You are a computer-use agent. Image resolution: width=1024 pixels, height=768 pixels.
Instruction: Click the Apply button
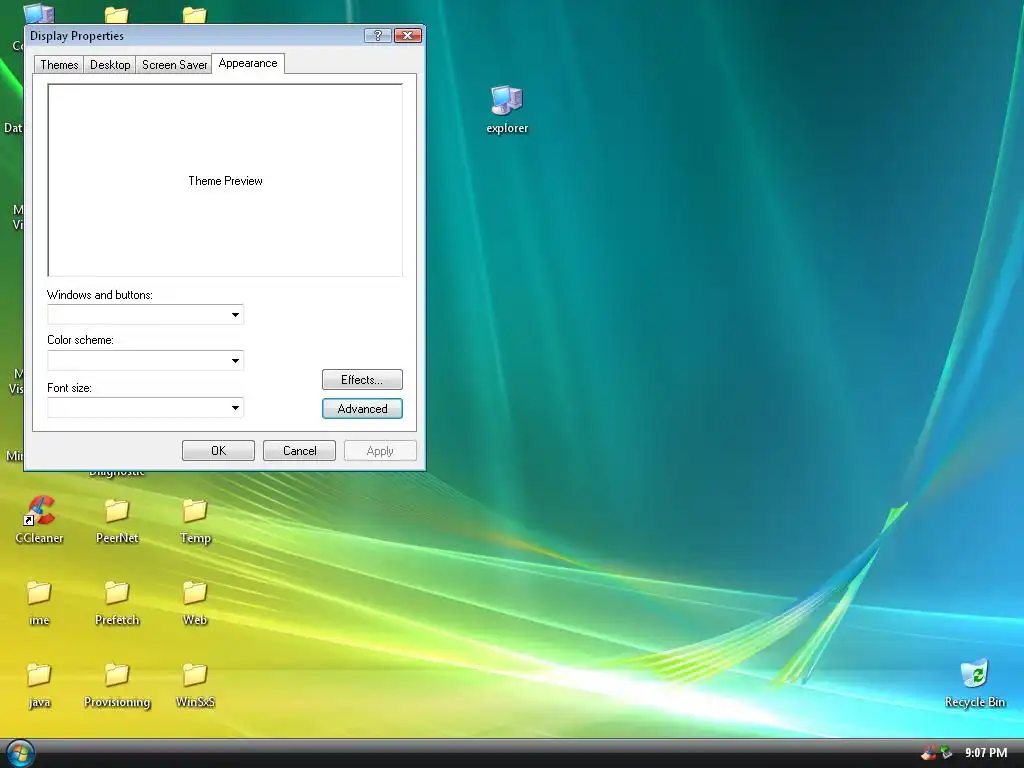click(380, 451)
